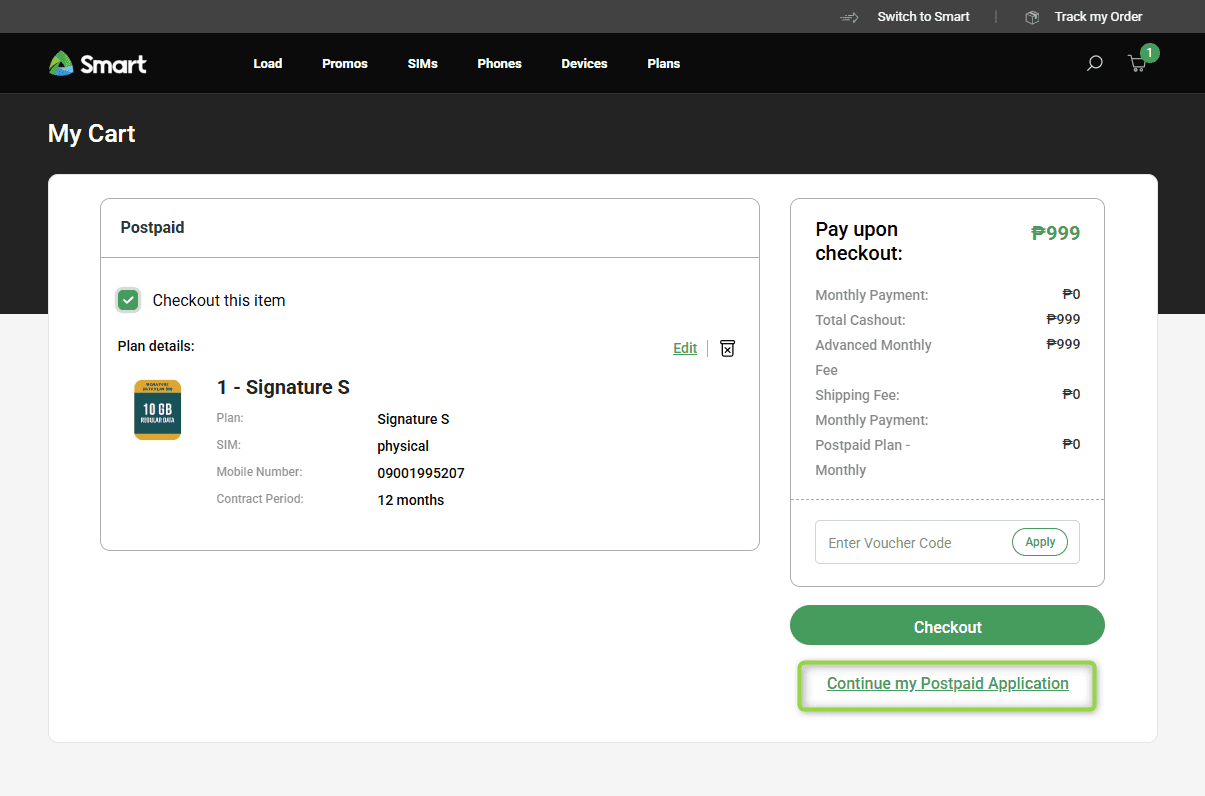Click the Total Cashout label
Viewport: 1205px width, 796px height.
click(860, 320)
